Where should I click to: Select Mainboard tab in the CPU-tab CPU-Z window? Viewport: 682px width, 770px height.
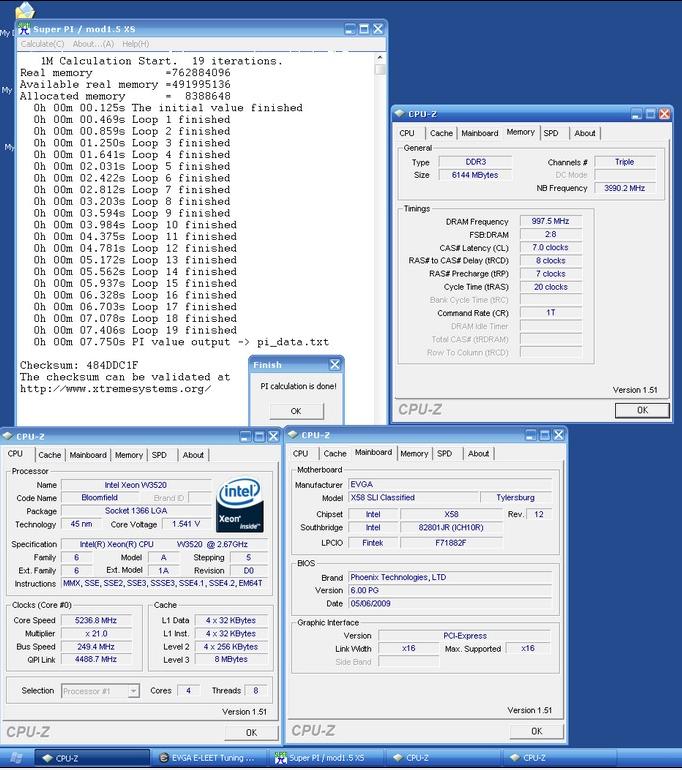pyautogui.click(x=88, y=455)
